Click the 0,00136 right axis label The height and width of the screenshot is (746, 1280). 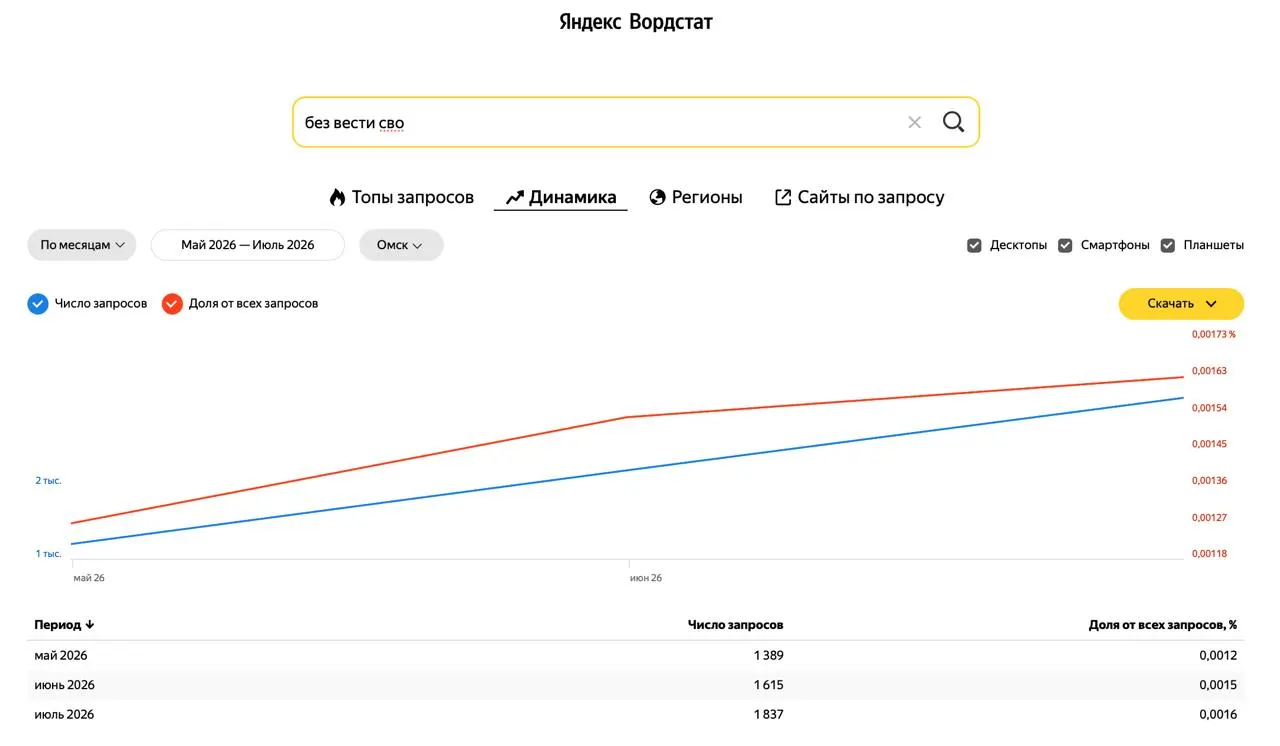click(1209, 481)
